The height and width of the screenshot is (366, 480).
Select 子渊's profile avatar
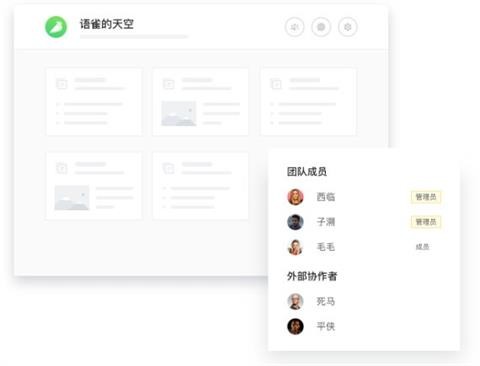click(295, 222)
